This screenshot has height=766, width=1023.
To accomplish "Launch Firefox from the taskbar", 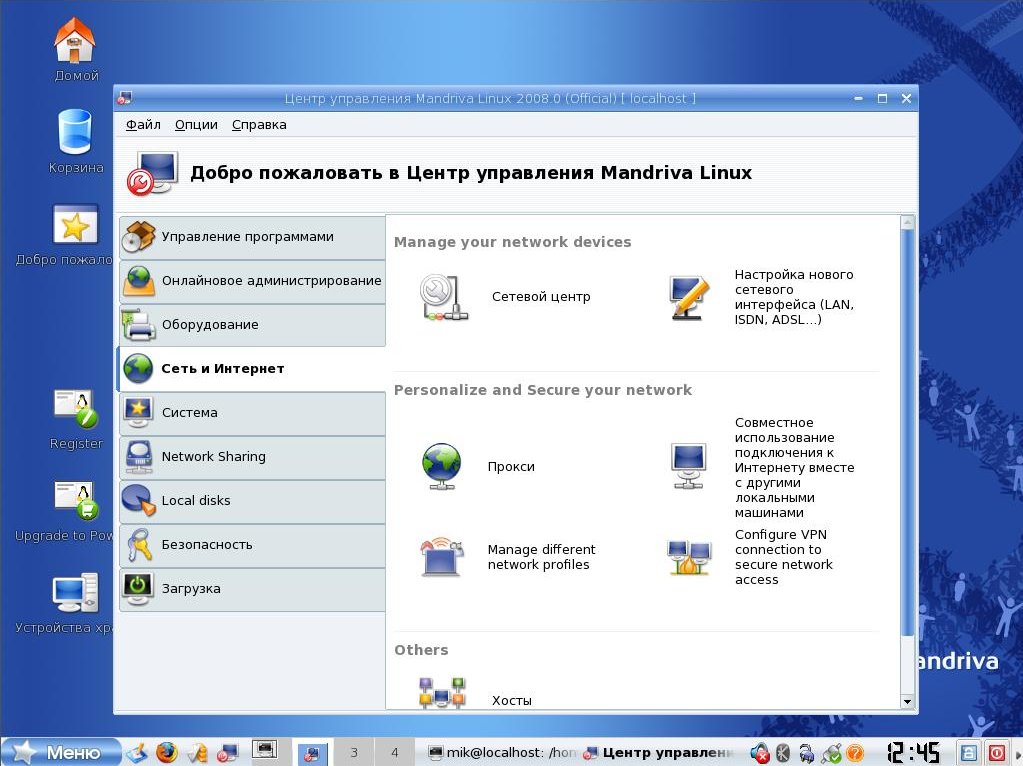I will 167,752.
